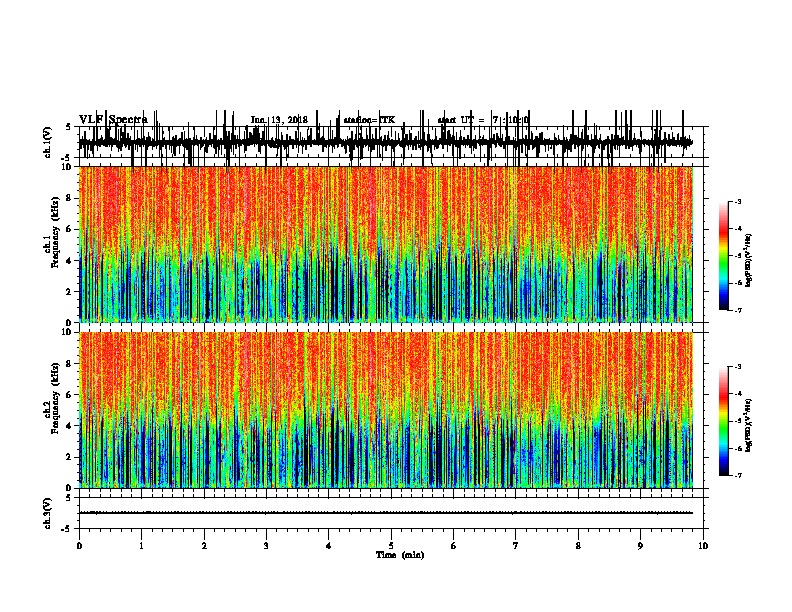Click the ch.2 spectrogram 6 kHz tick label
The image size is (792, 612).
(x=70, y=395)
